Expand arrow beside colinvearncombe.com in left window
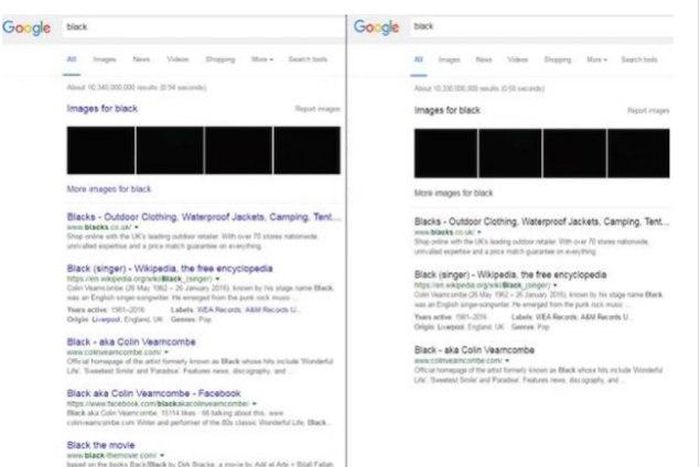 pos(166,352)
